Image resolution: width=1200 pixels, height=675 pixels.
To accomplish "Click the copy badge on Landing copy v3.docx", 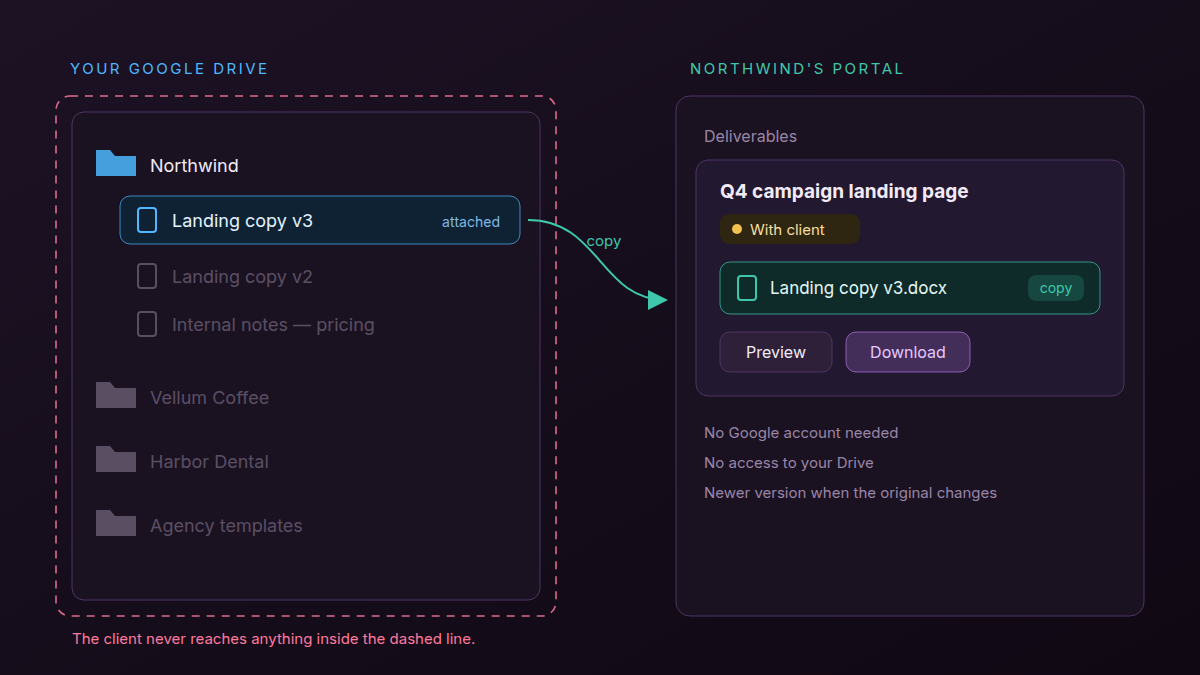I will click(1056, 288).
